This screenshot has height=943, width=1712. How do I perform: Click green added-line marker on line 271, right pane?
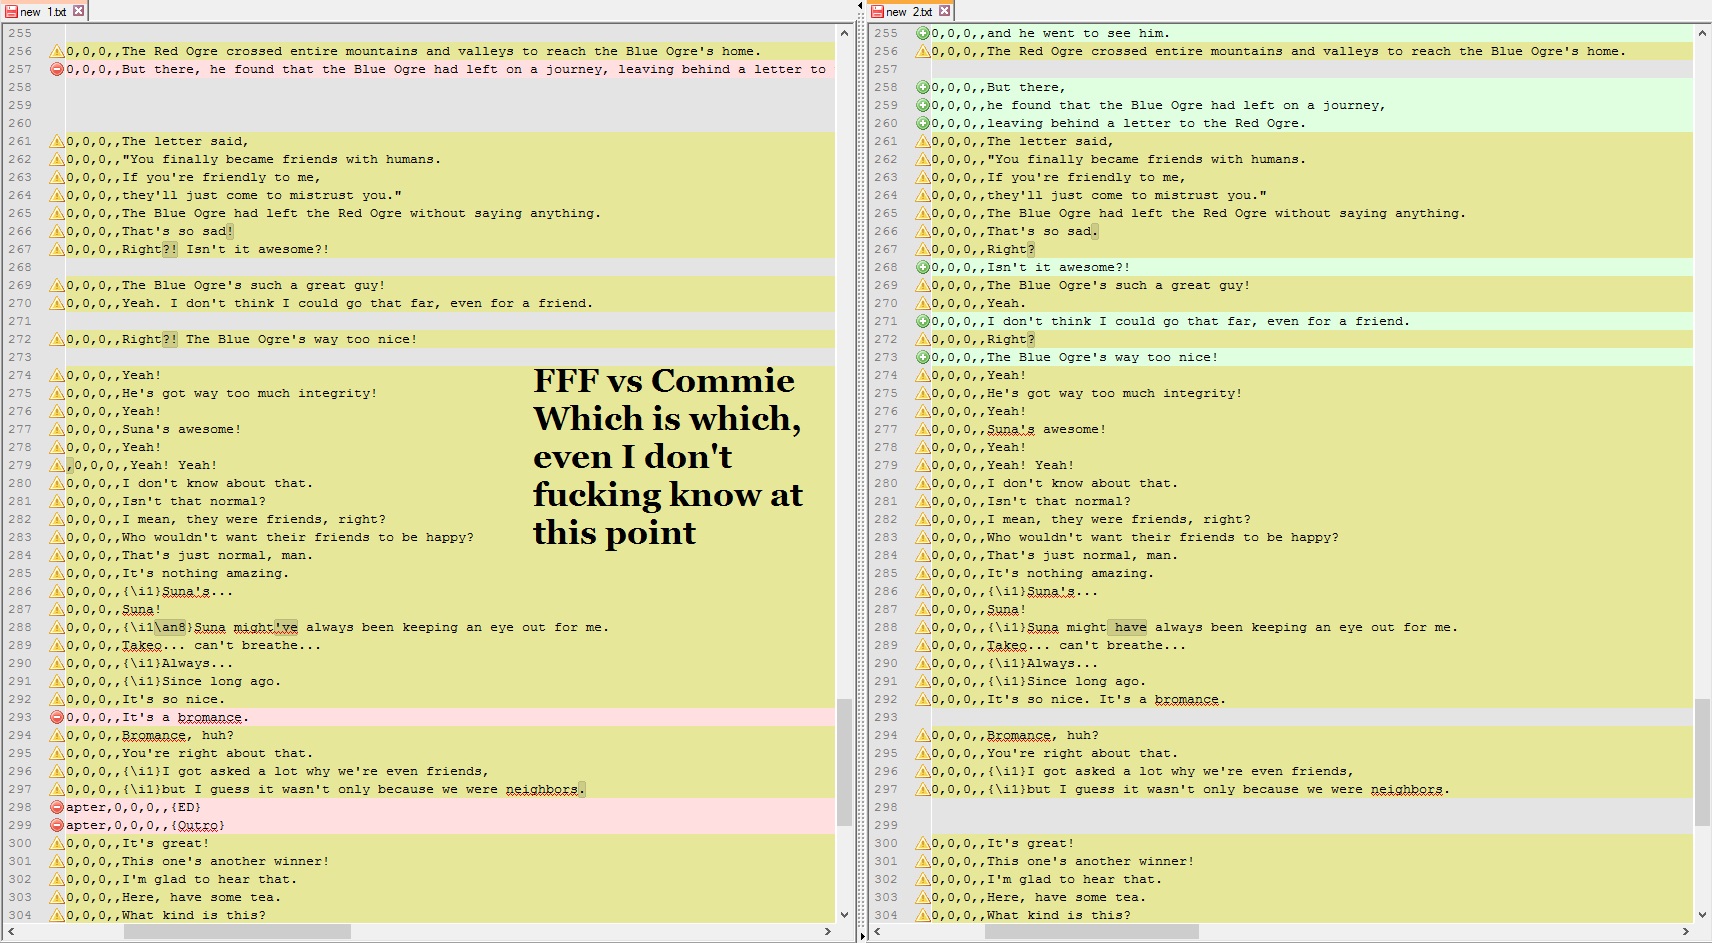[x=923, y=321]
